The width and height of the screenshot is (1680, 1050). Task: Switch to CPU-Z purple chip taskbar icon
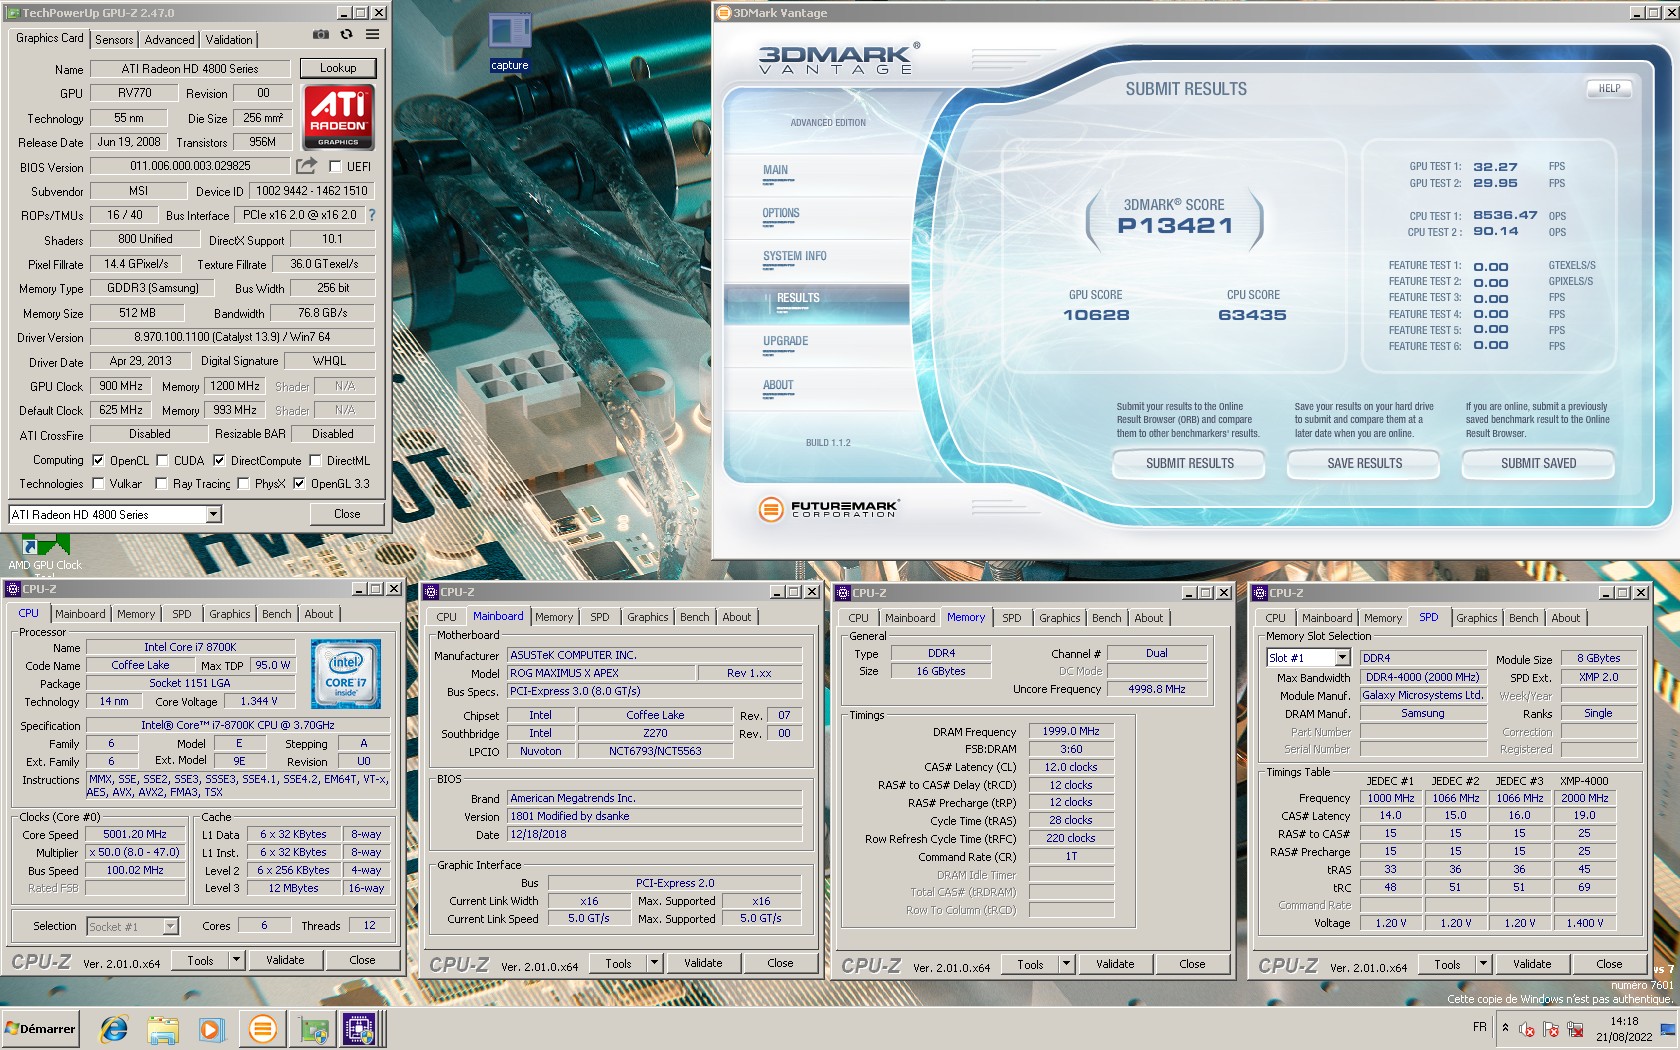point(359,1028)
